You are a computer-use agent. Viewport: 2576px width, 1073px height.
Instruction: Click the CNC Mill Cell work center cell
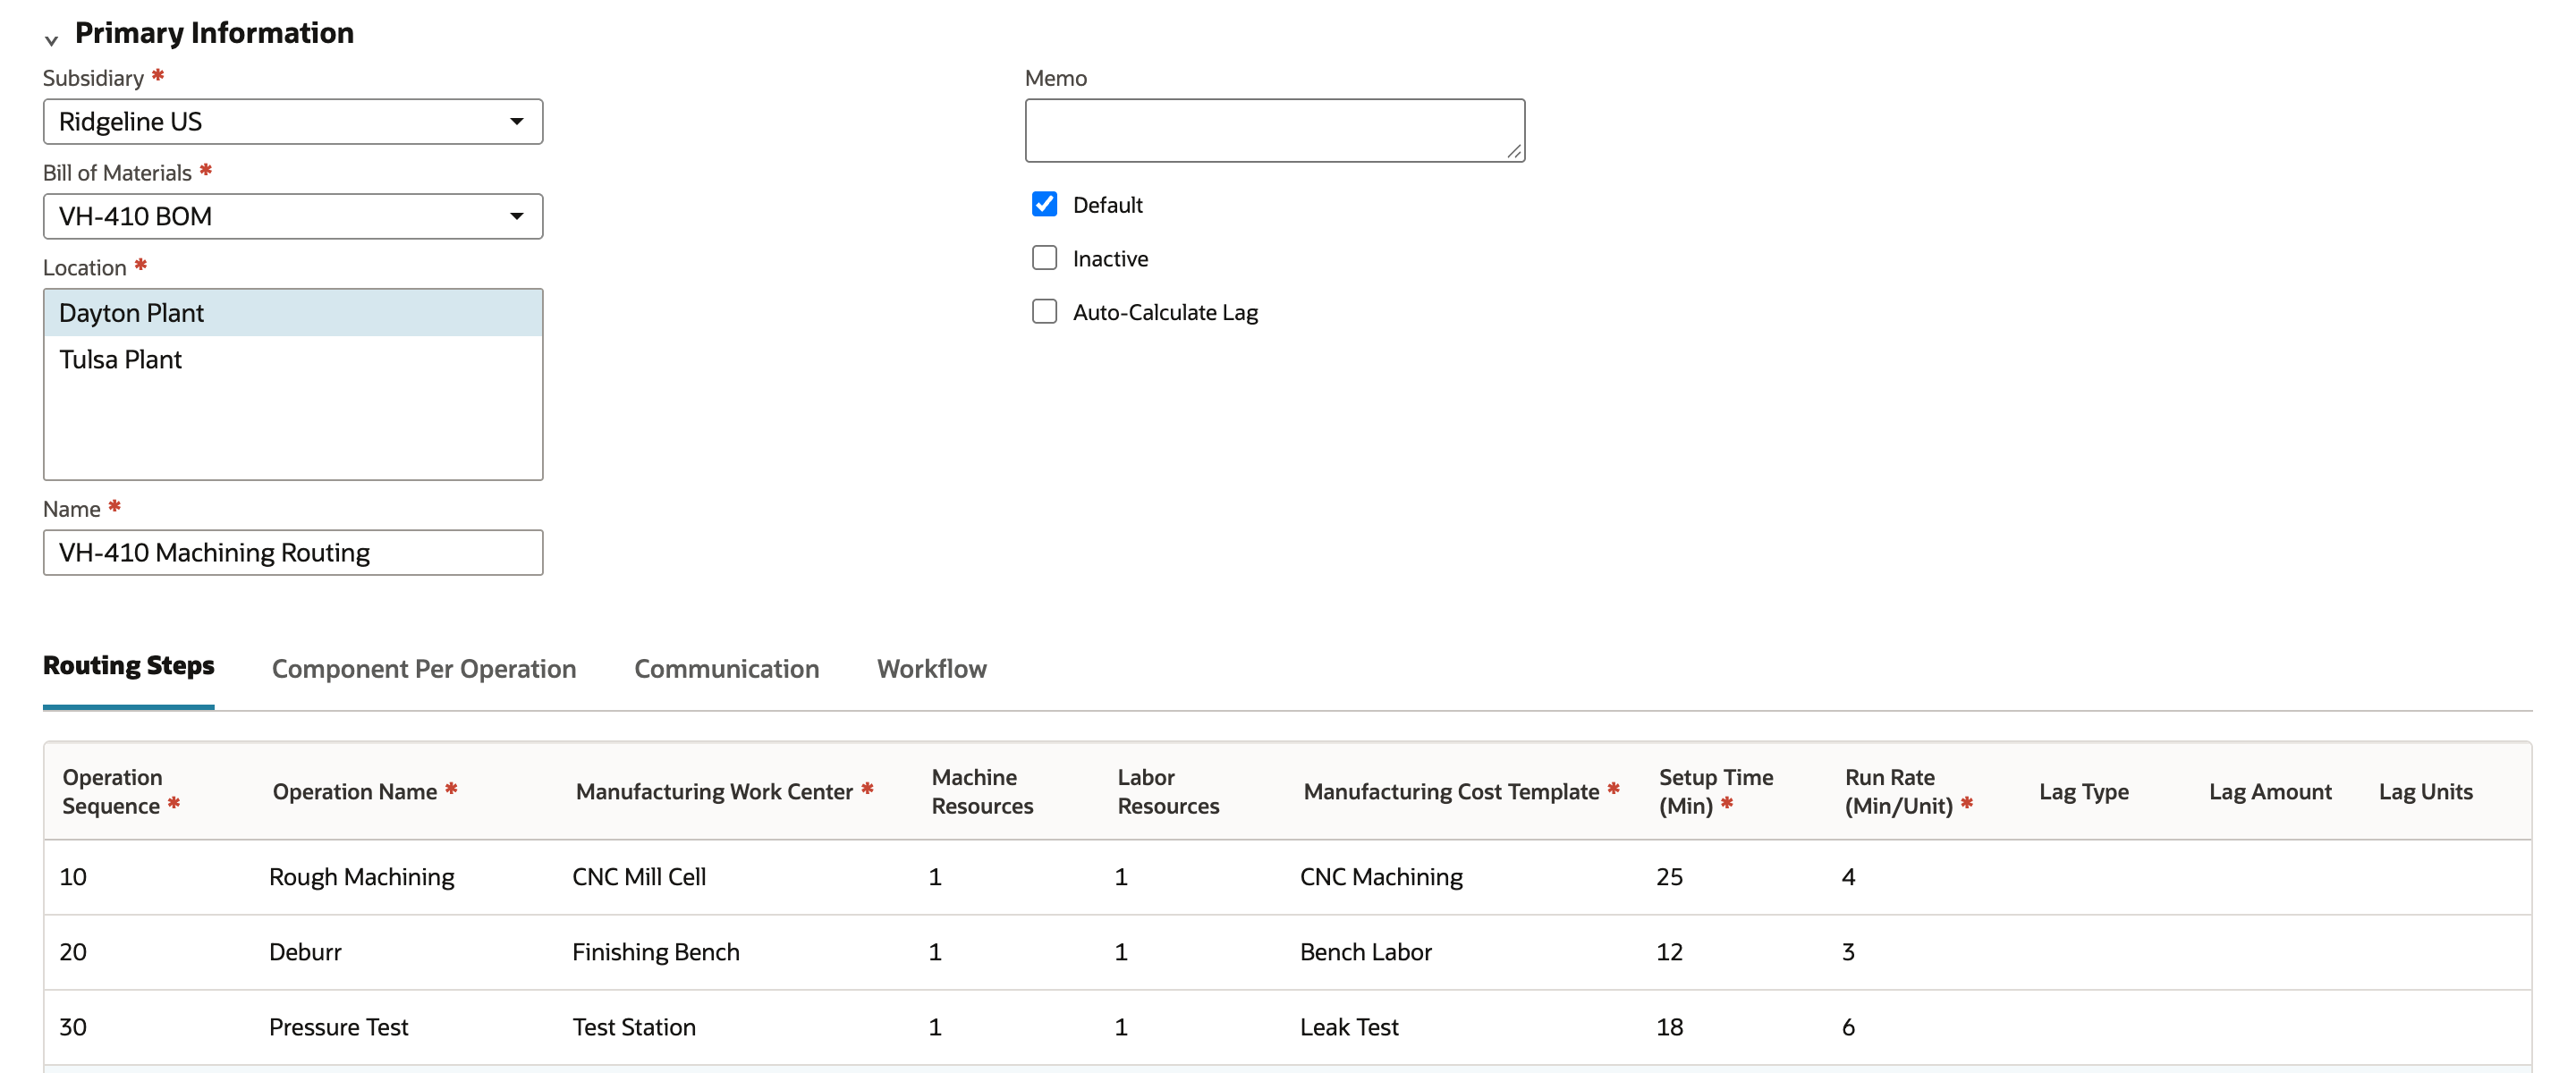[639, 877]
